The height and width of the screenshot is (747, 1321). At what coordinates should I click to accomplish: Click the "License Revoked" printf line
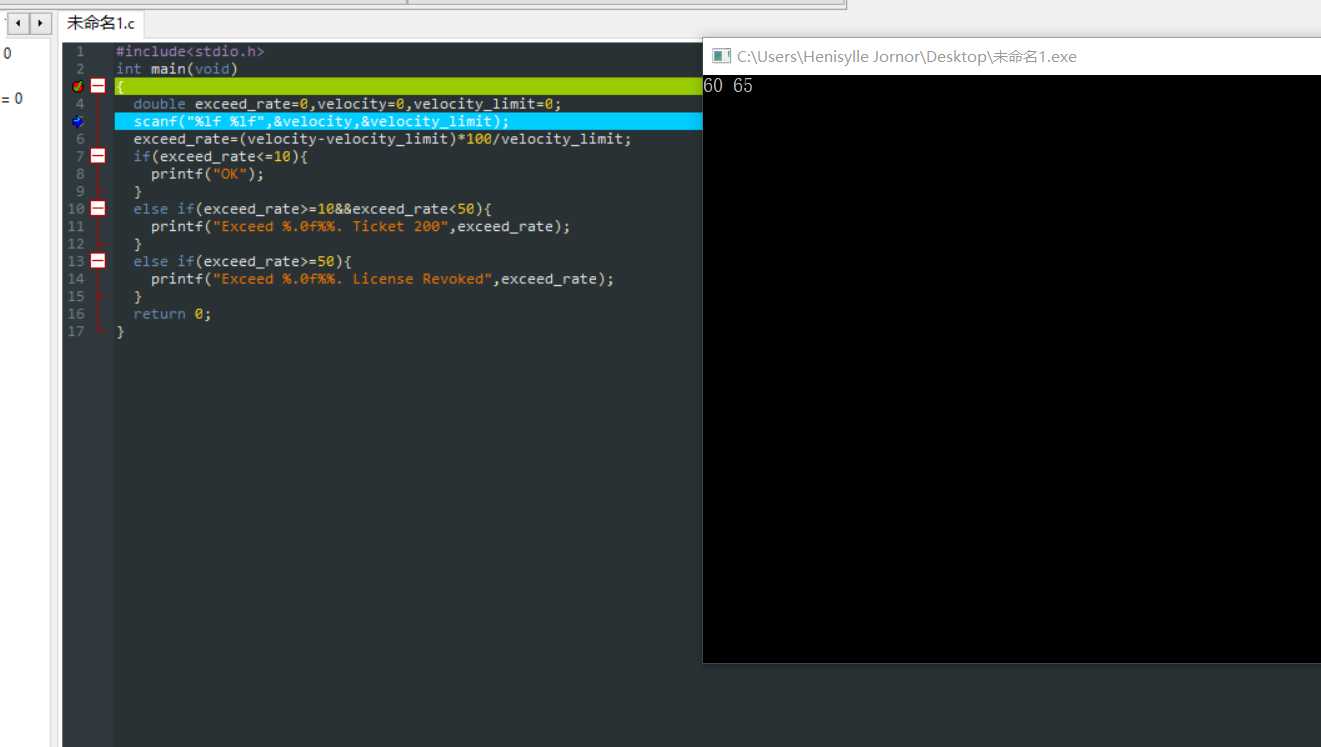point(382,279)
